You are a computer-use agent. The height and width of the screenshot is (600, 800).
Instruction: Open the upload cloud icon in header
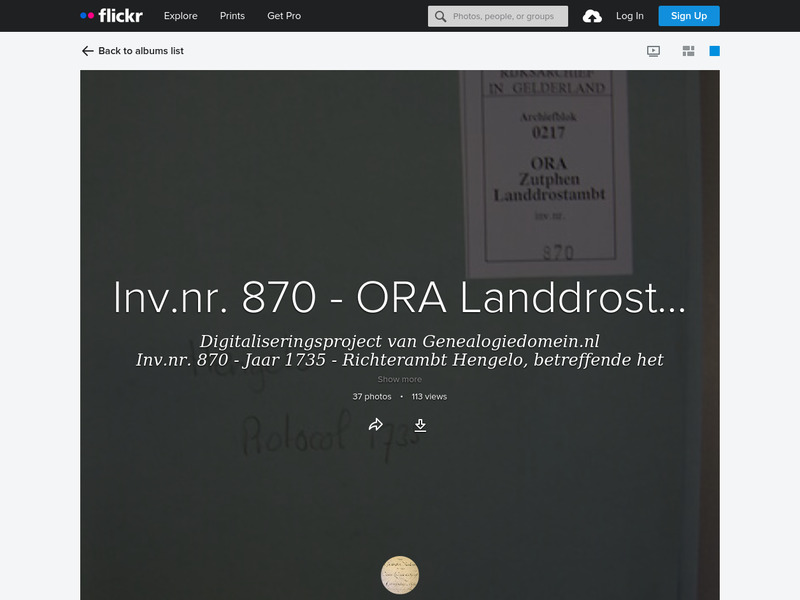click(590, 16)
